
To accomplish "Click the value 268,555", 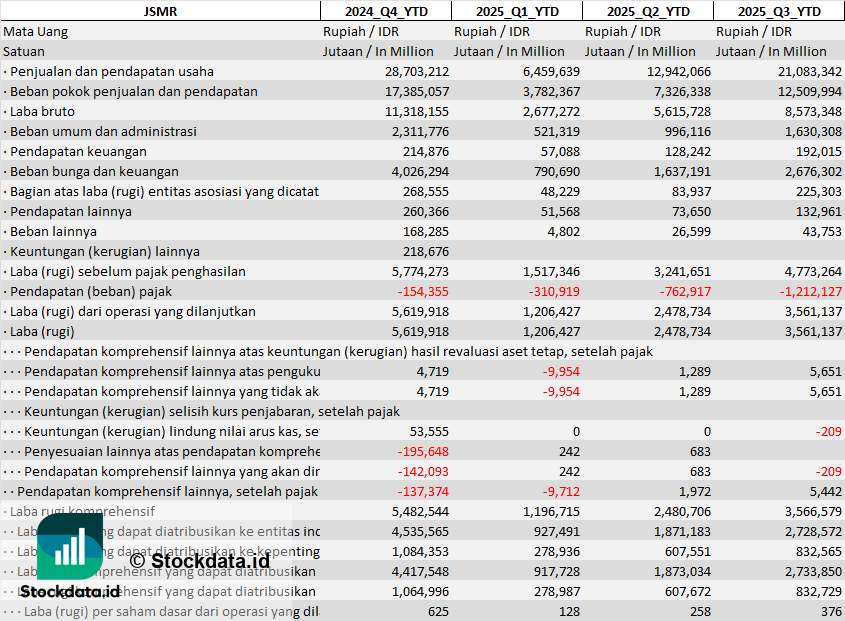I will click(x=426, y=191).
